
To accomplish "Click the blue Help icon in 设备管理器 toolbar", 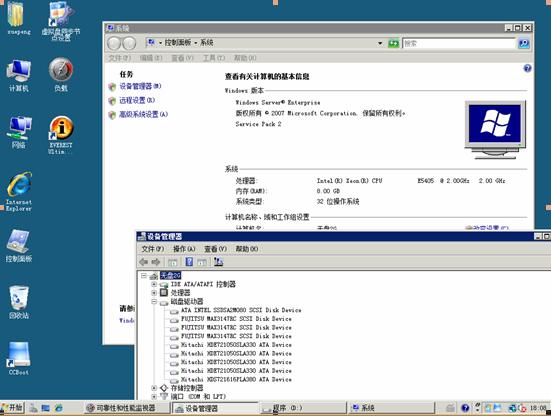I will click(189, 262).
